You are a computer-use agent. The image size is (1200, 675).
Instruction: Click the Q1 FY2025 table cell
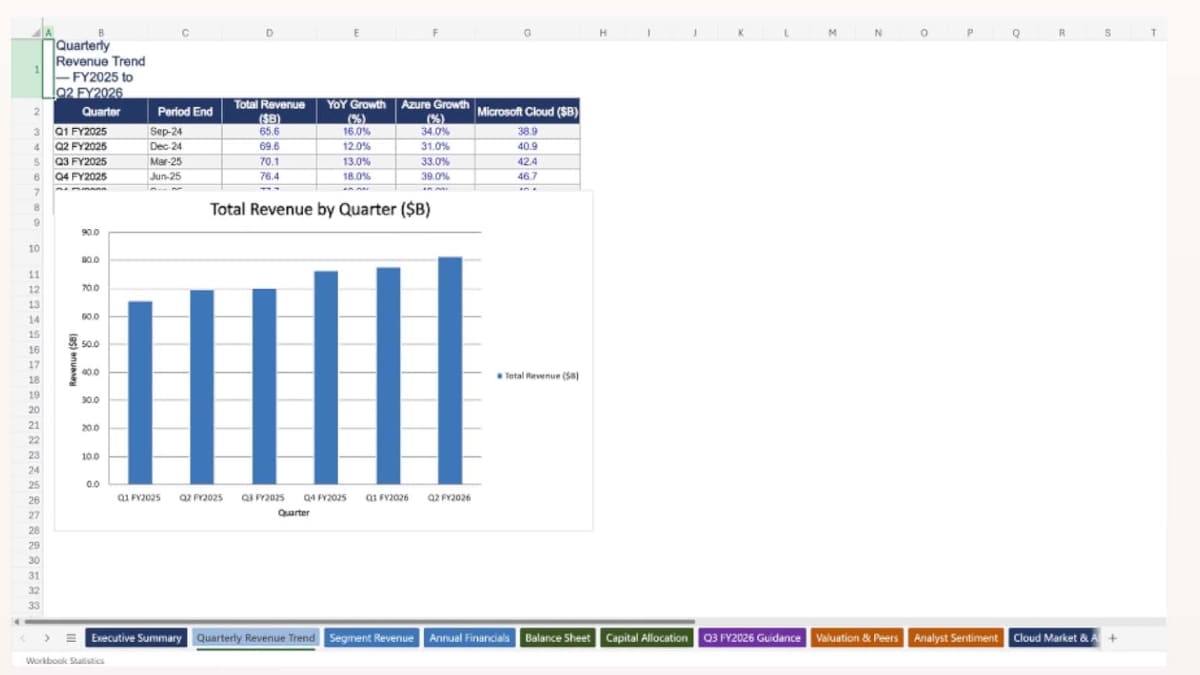(x=100, y=131)
